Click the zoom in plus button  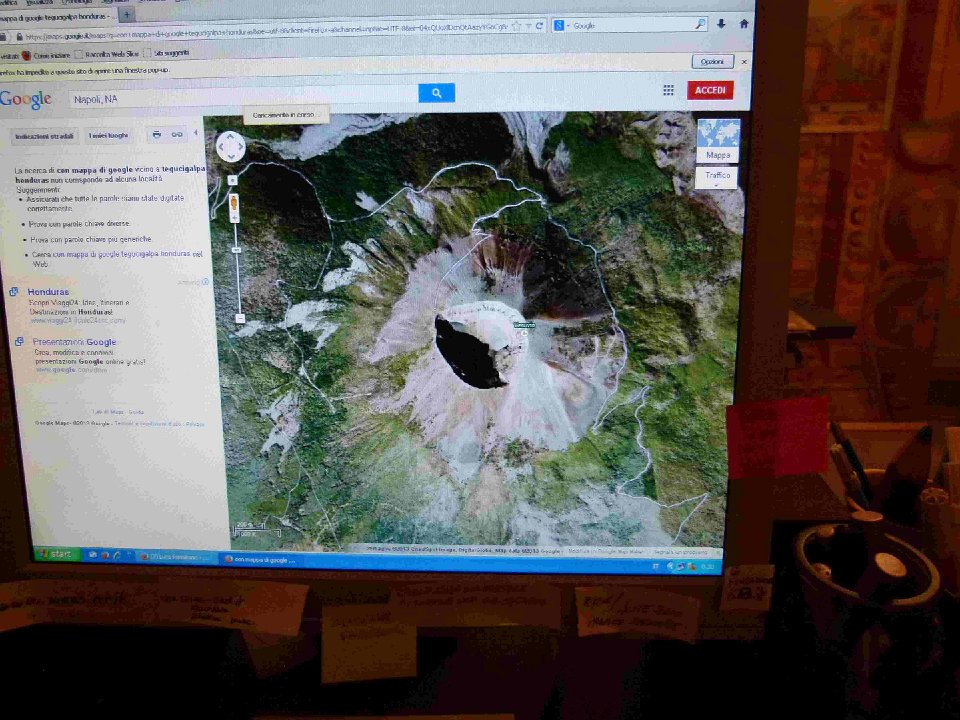[x=233, y=180]
